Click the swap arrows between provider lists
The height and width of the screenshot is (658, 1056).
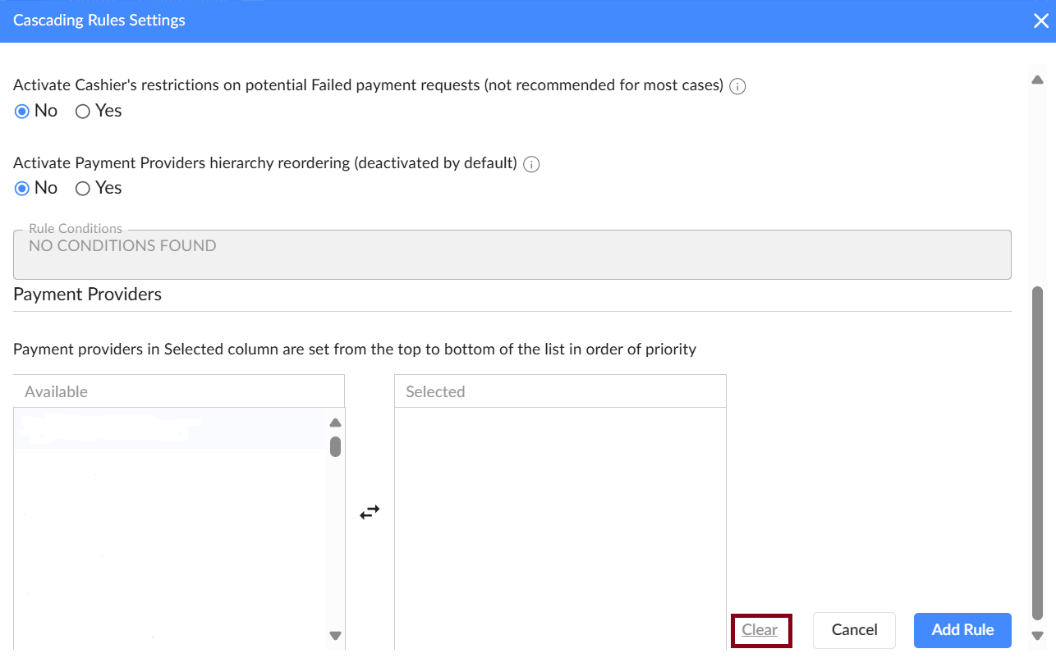coord(370,512)
